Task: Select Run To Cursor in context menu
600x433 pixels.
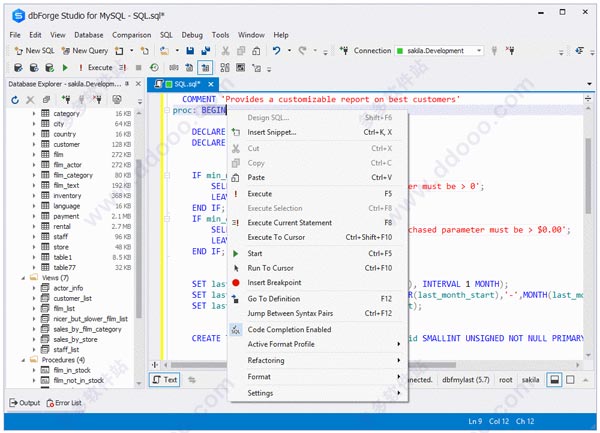Action: tap(318, 268)
